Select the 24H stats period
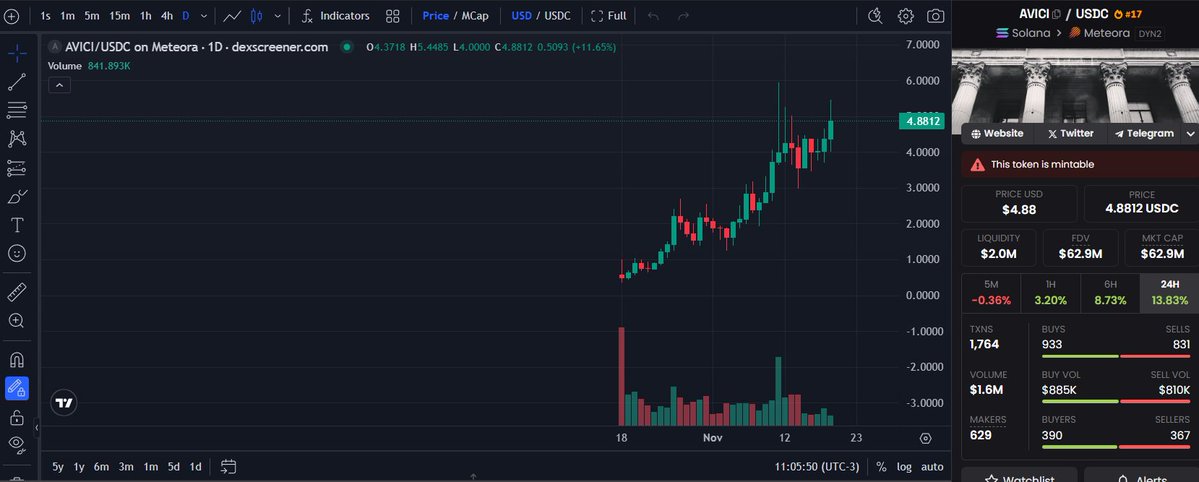 pos(1169,293)
